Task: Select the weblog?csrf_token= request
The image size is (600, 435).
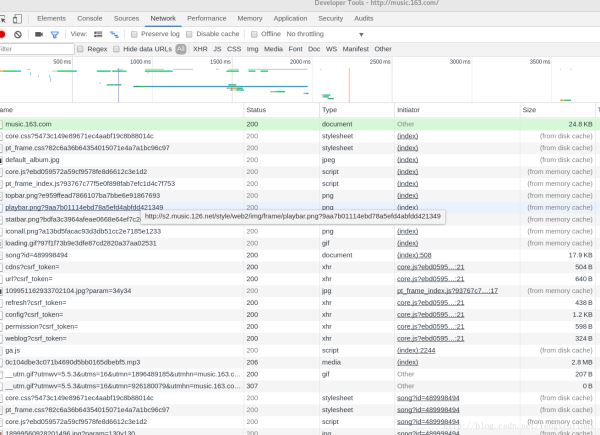Action: tap(298, 339)
